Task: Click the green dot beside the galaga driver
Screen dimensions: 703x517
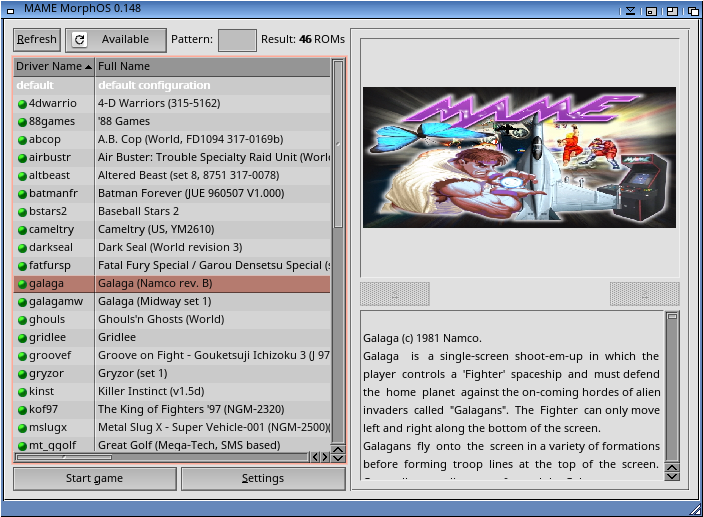Action: tap(22, 284)
